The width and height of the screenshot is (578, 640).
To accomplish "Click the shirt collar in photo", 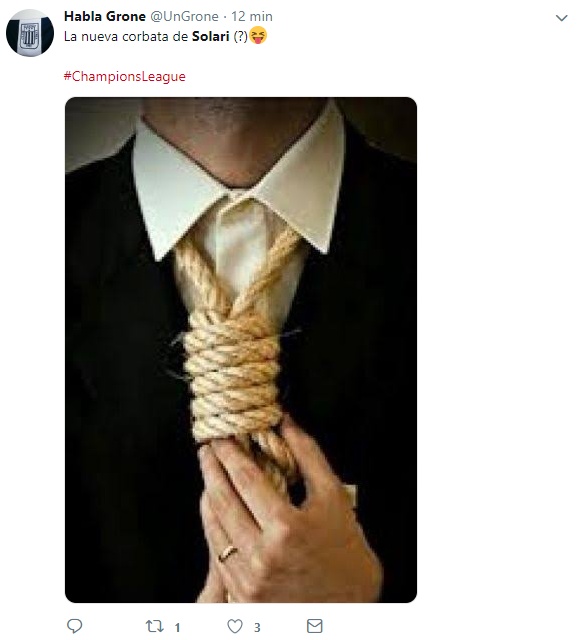I will 239,184.
